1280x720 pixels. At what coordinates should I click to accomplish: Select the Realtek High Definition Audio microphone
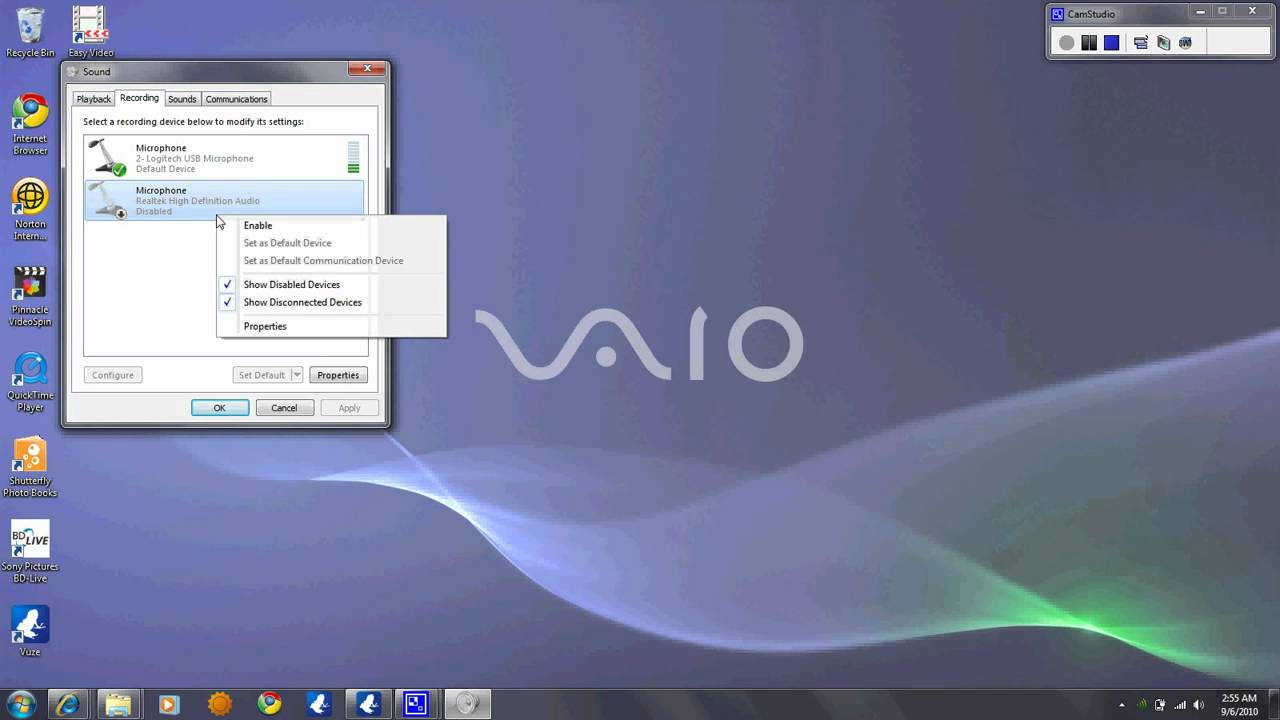coord(225,200)
